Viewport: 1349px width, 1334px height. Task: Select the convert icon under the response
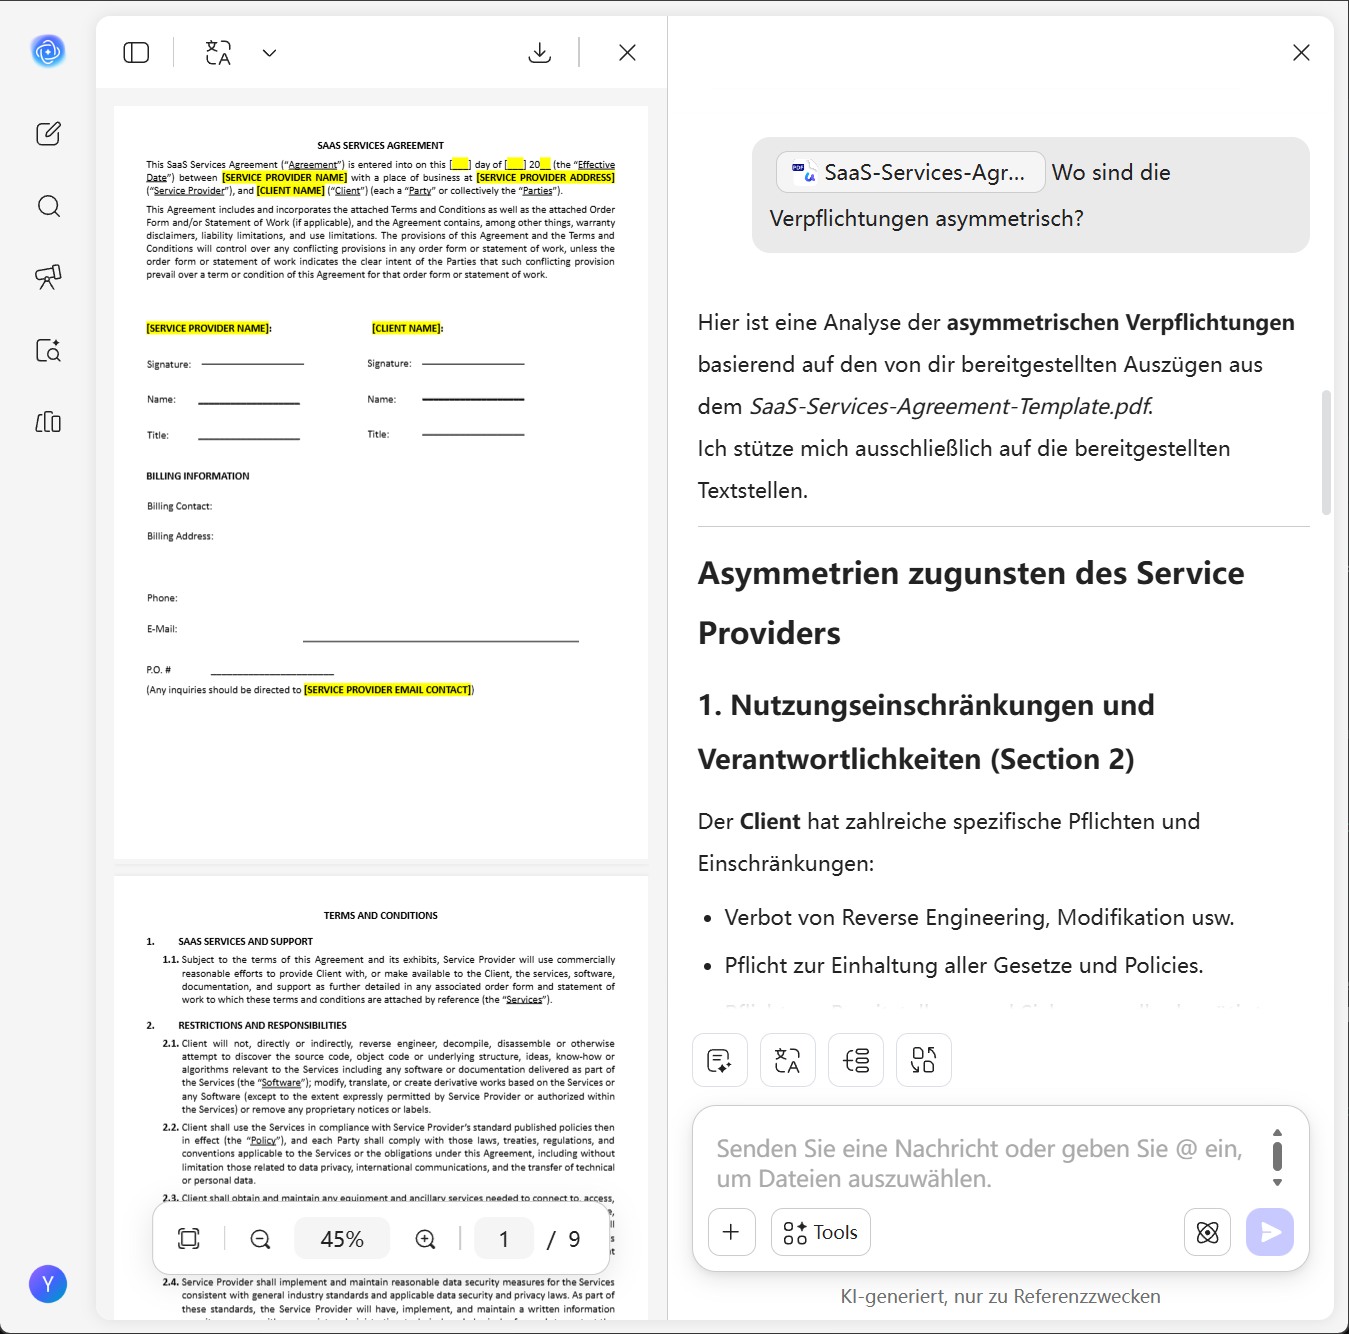[923, 1060]
